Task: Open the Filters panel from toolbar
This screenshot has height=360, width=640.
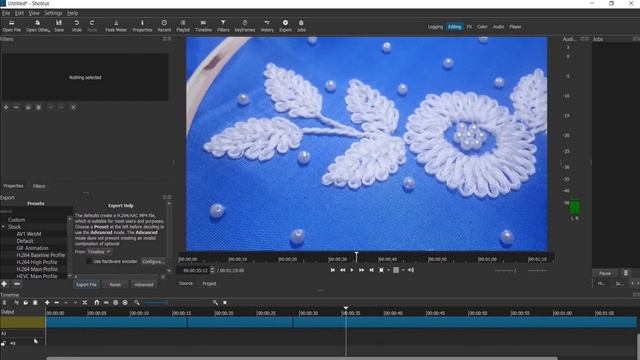Action: pyautogui.click(x=223, y=26)
